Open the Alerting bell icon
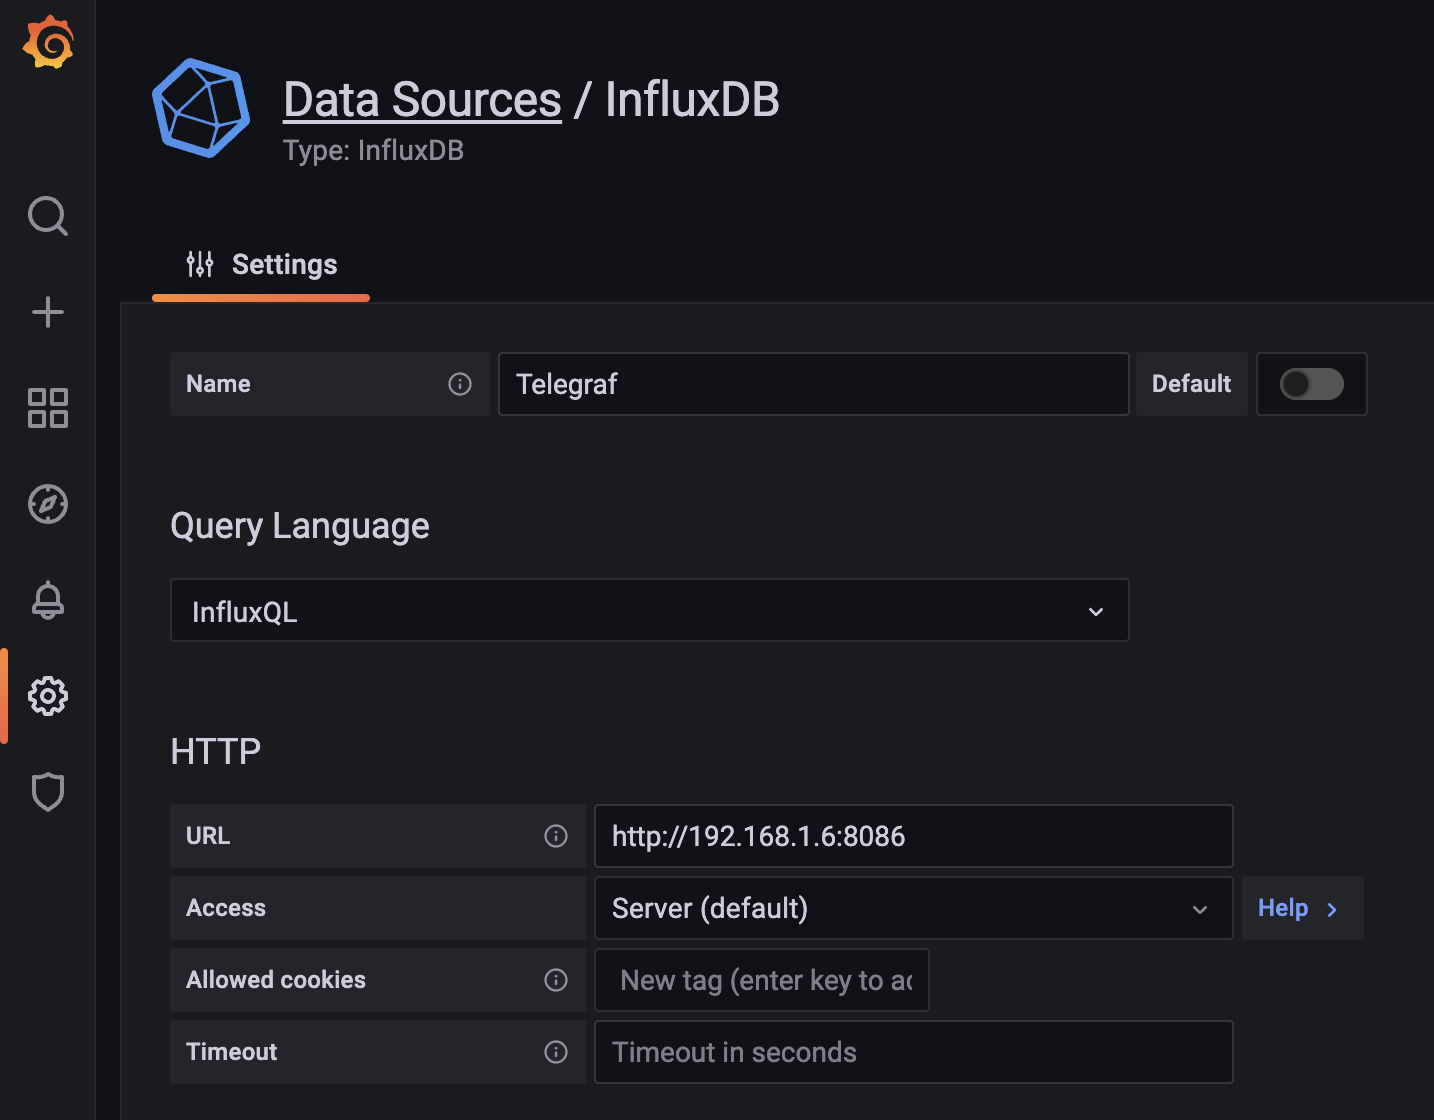Image resolution: width=1434 pixels, height=1120 pixels. click(x=48, y=600)
